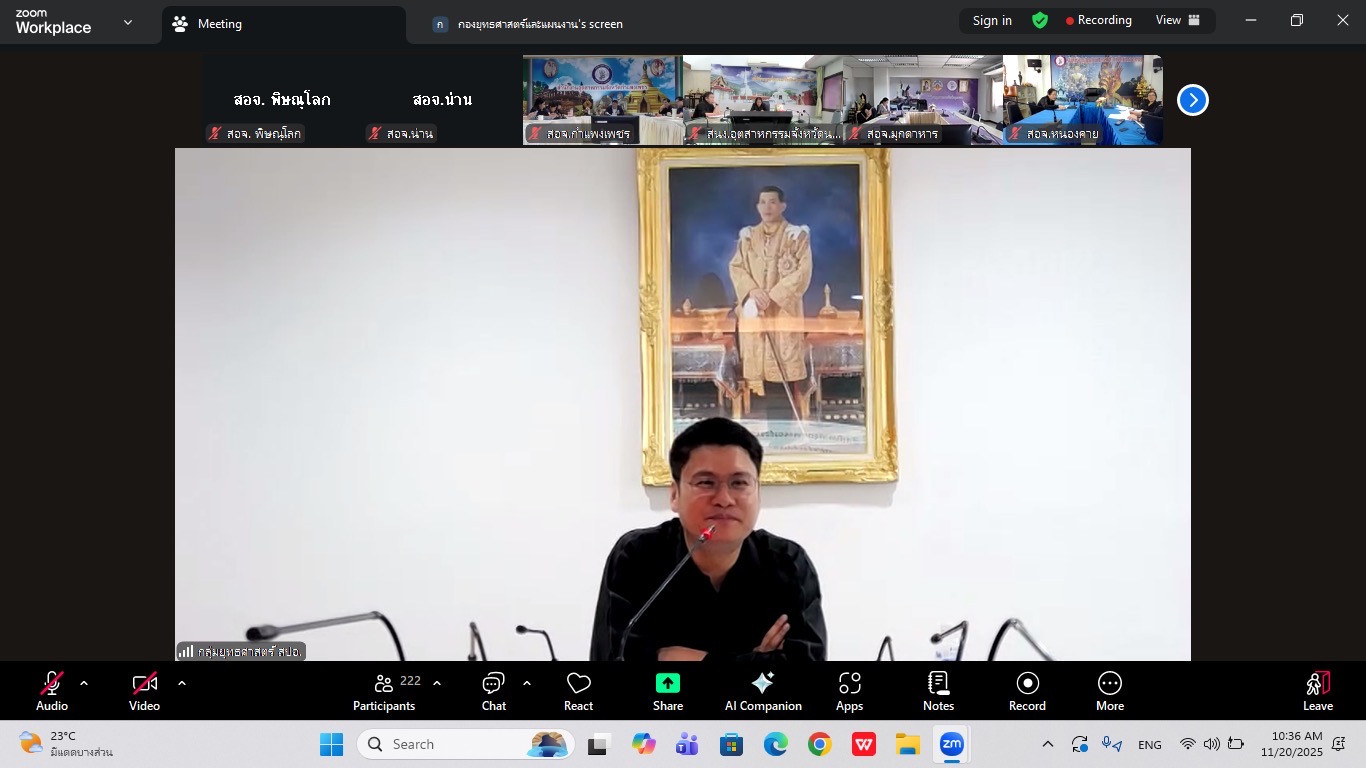Click the Sign in button
Screen dimensions: 1366x768
pyautogui.click(x=992, y=21)
